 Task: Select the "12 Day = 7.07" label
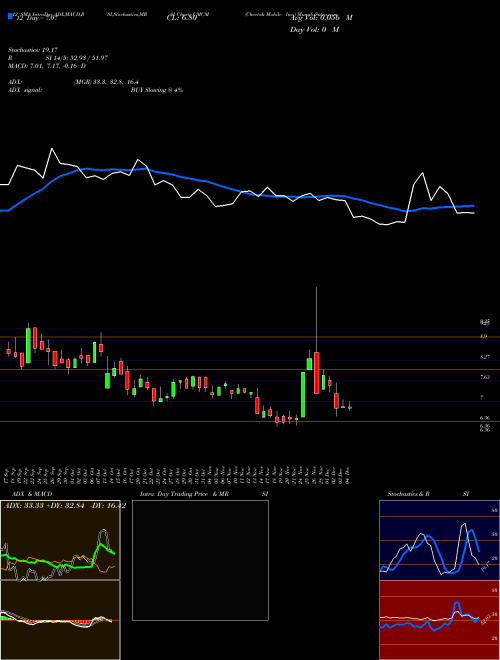pyautogui.click(x=35, y=18)
